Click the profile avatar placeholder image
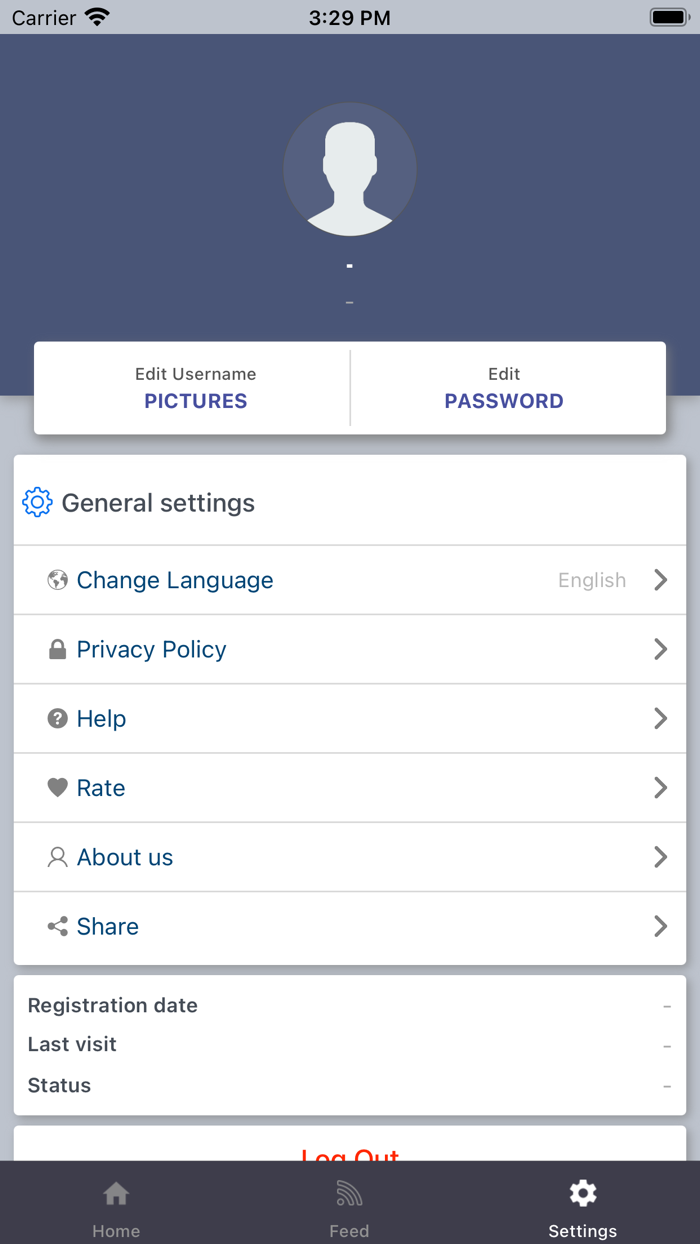This screenshot has width=700, height=1244. pos(350,170)
